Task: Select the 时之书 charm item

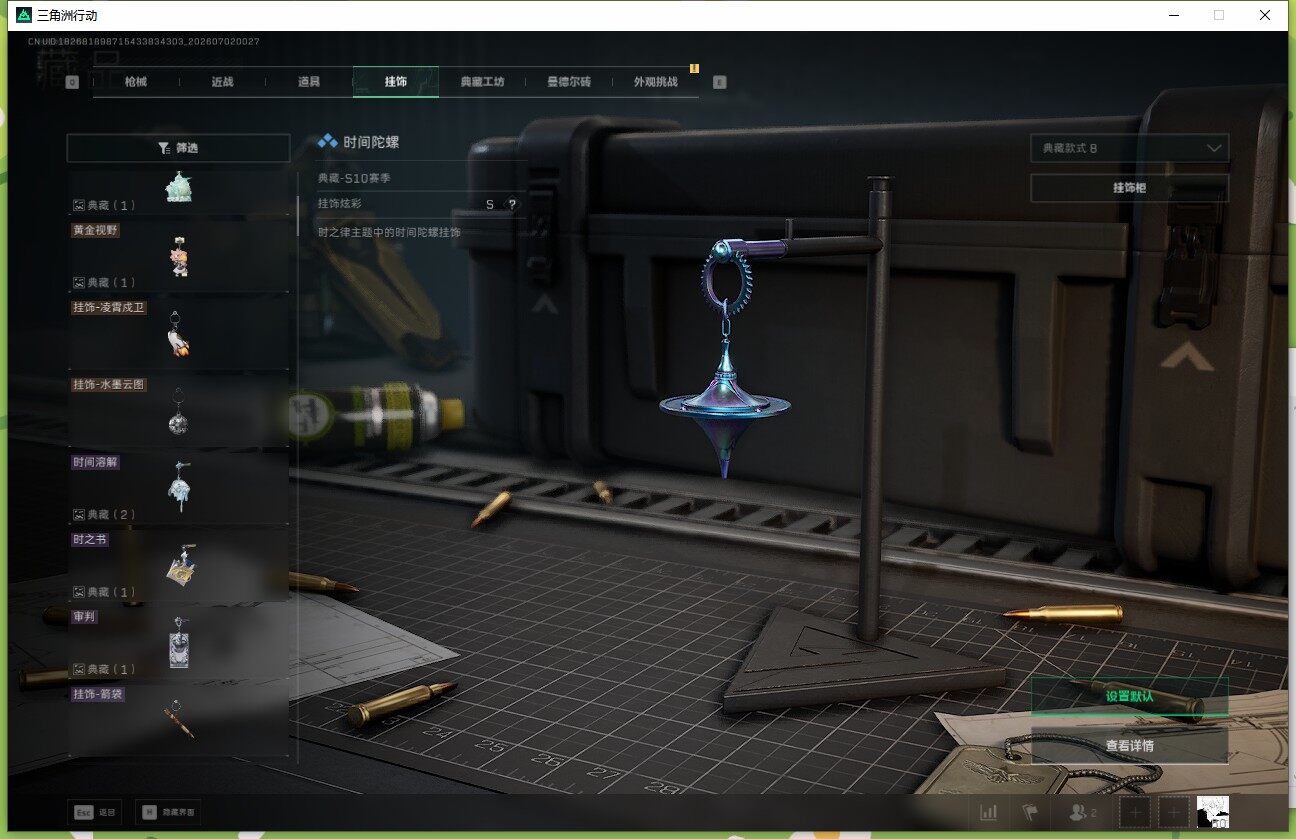Action: coord(178,565)
